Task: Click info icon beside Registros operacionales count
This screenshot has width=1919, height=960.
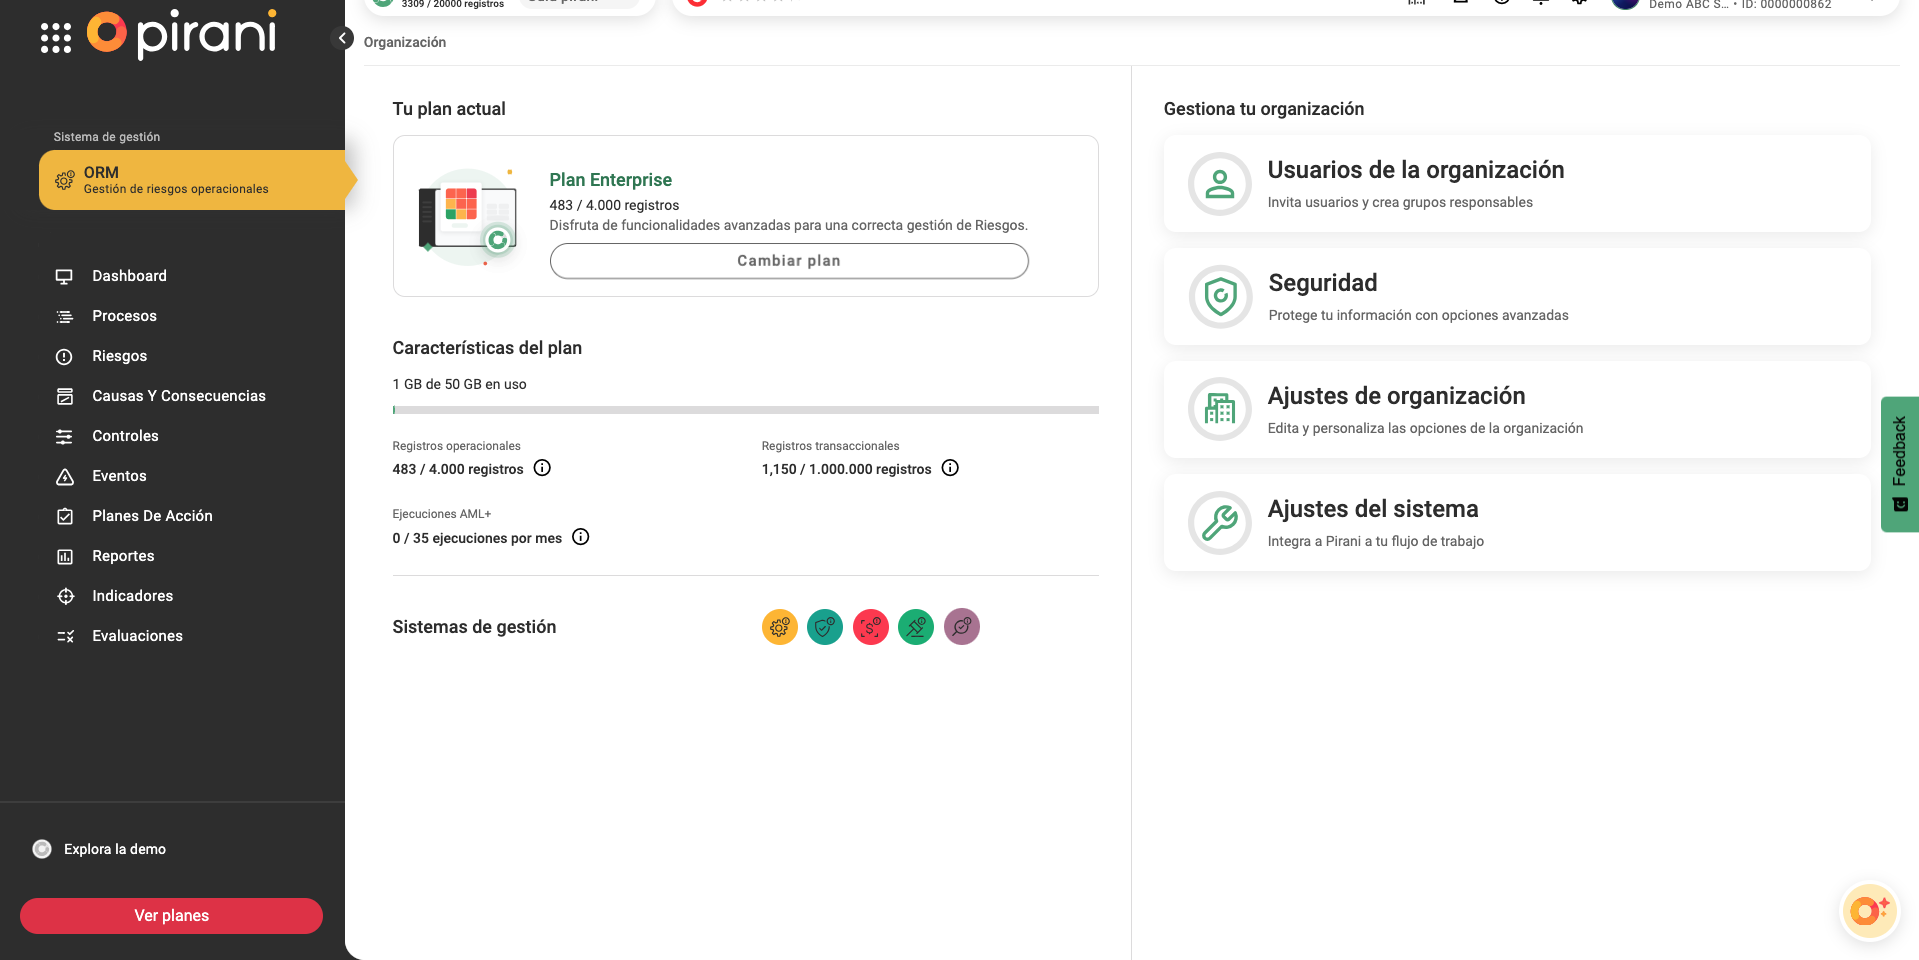Action: [542, 468]
